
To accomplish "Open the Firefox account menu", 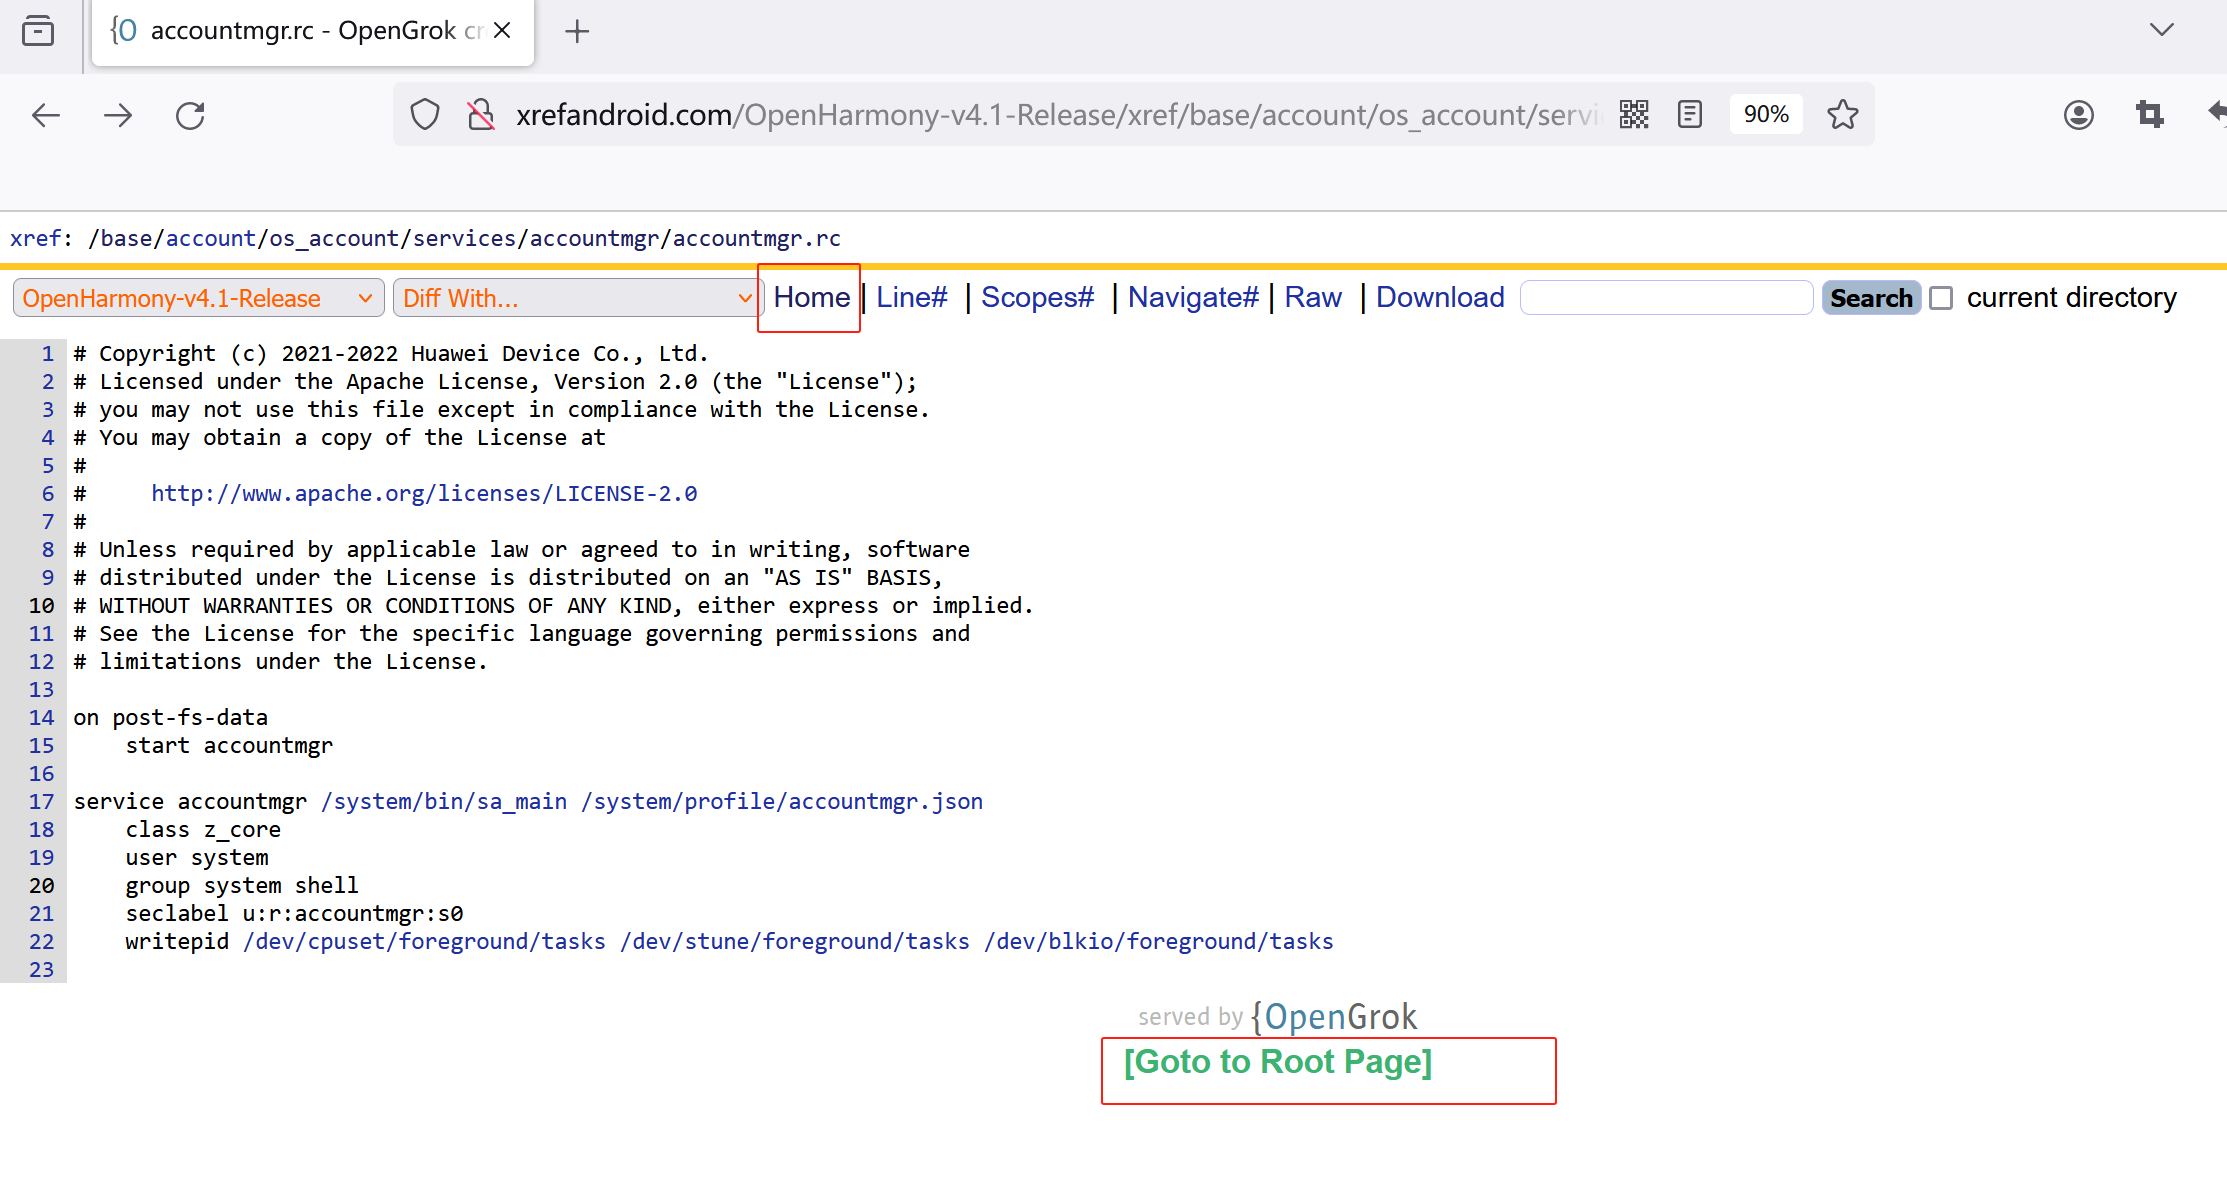I will (x=2078, y=115).
